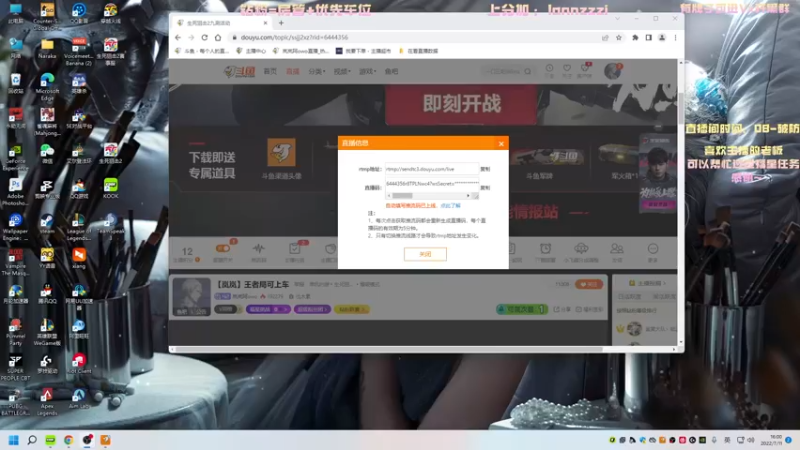Open the Wallpaper Engine desktop shortcut
The image size is (800, 450).
tap(15, 227)
